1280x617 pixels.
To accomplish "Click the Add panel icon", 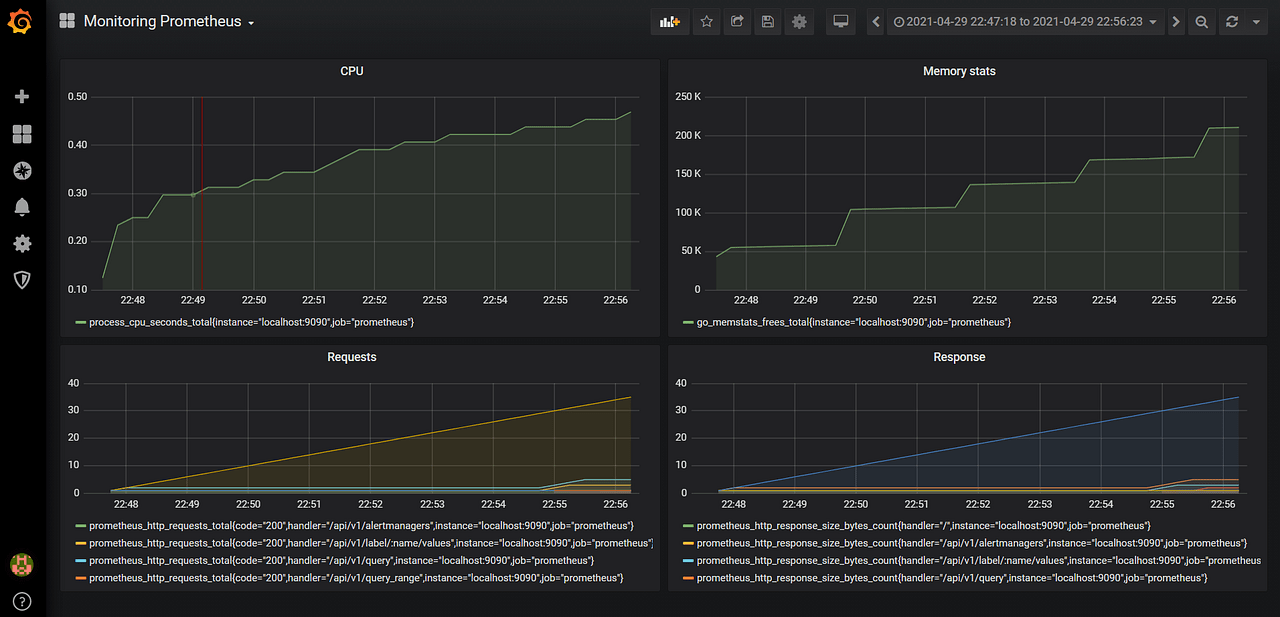I will (x=669, y=21).
